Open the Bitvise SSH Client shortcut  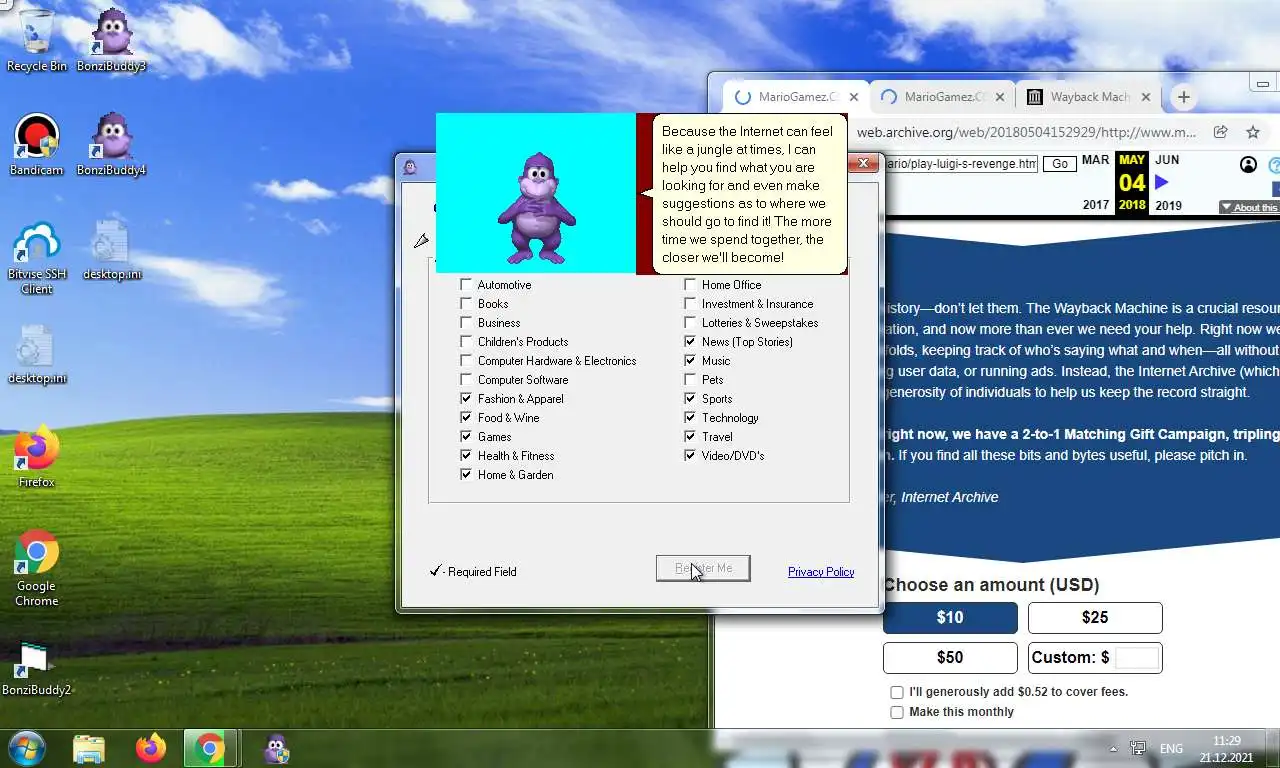pyautogui.click(x=37, y=258)
